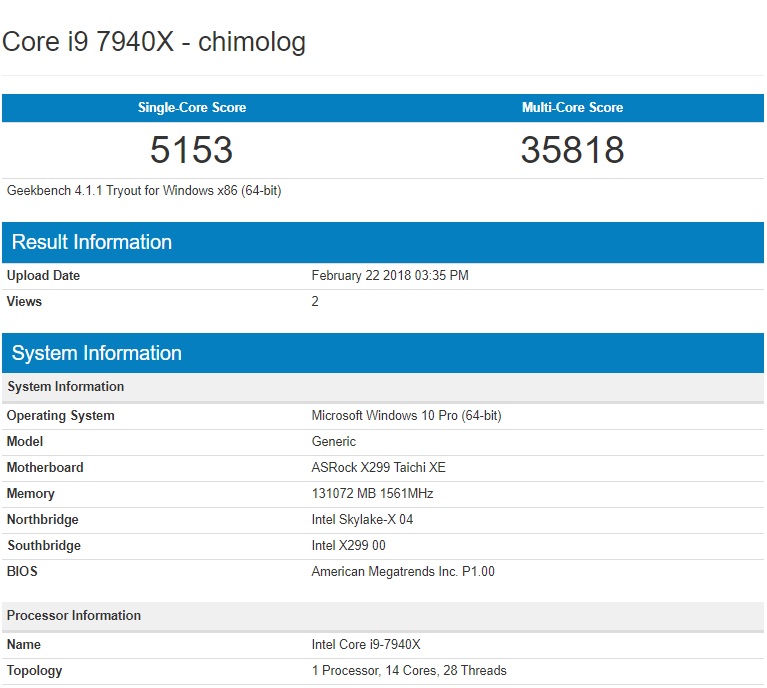Click the Views count value 2

point(315,301)
